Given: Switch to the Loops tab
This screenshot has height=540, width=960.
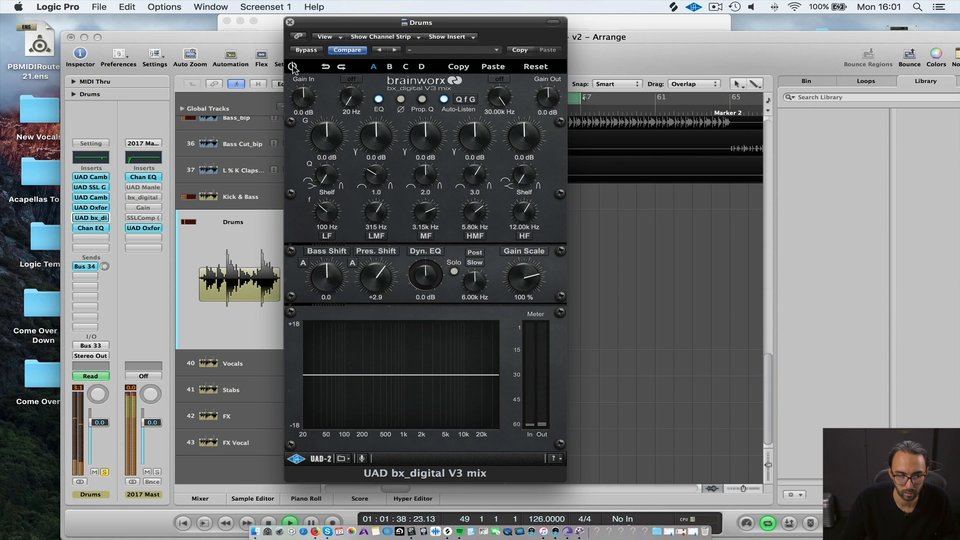Looking at the screenshot, I should pyautogui.click(x=866, y=81).
